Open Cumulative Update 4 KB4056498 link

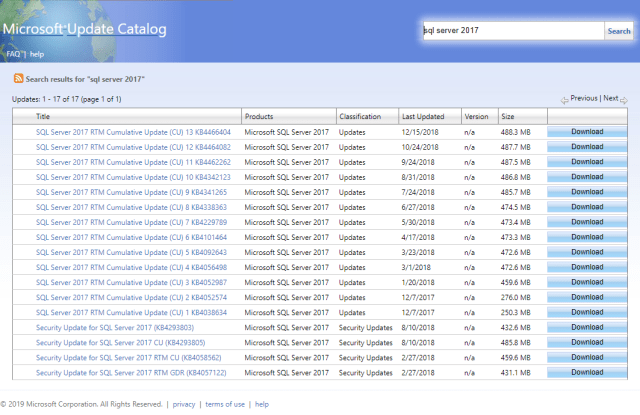(131, 268)
